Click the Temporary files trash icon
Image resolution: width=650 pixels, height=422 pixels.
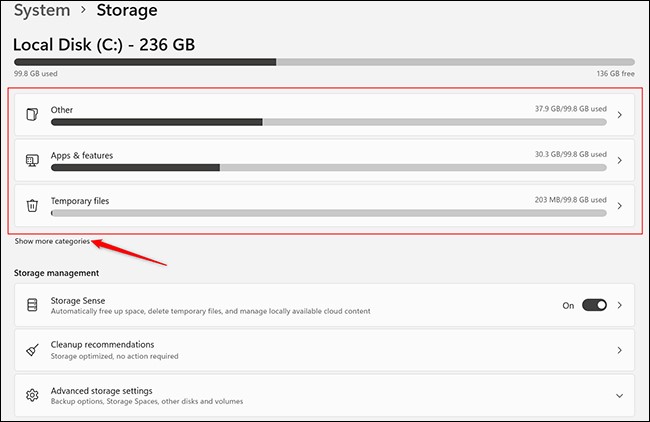point(32,206)
